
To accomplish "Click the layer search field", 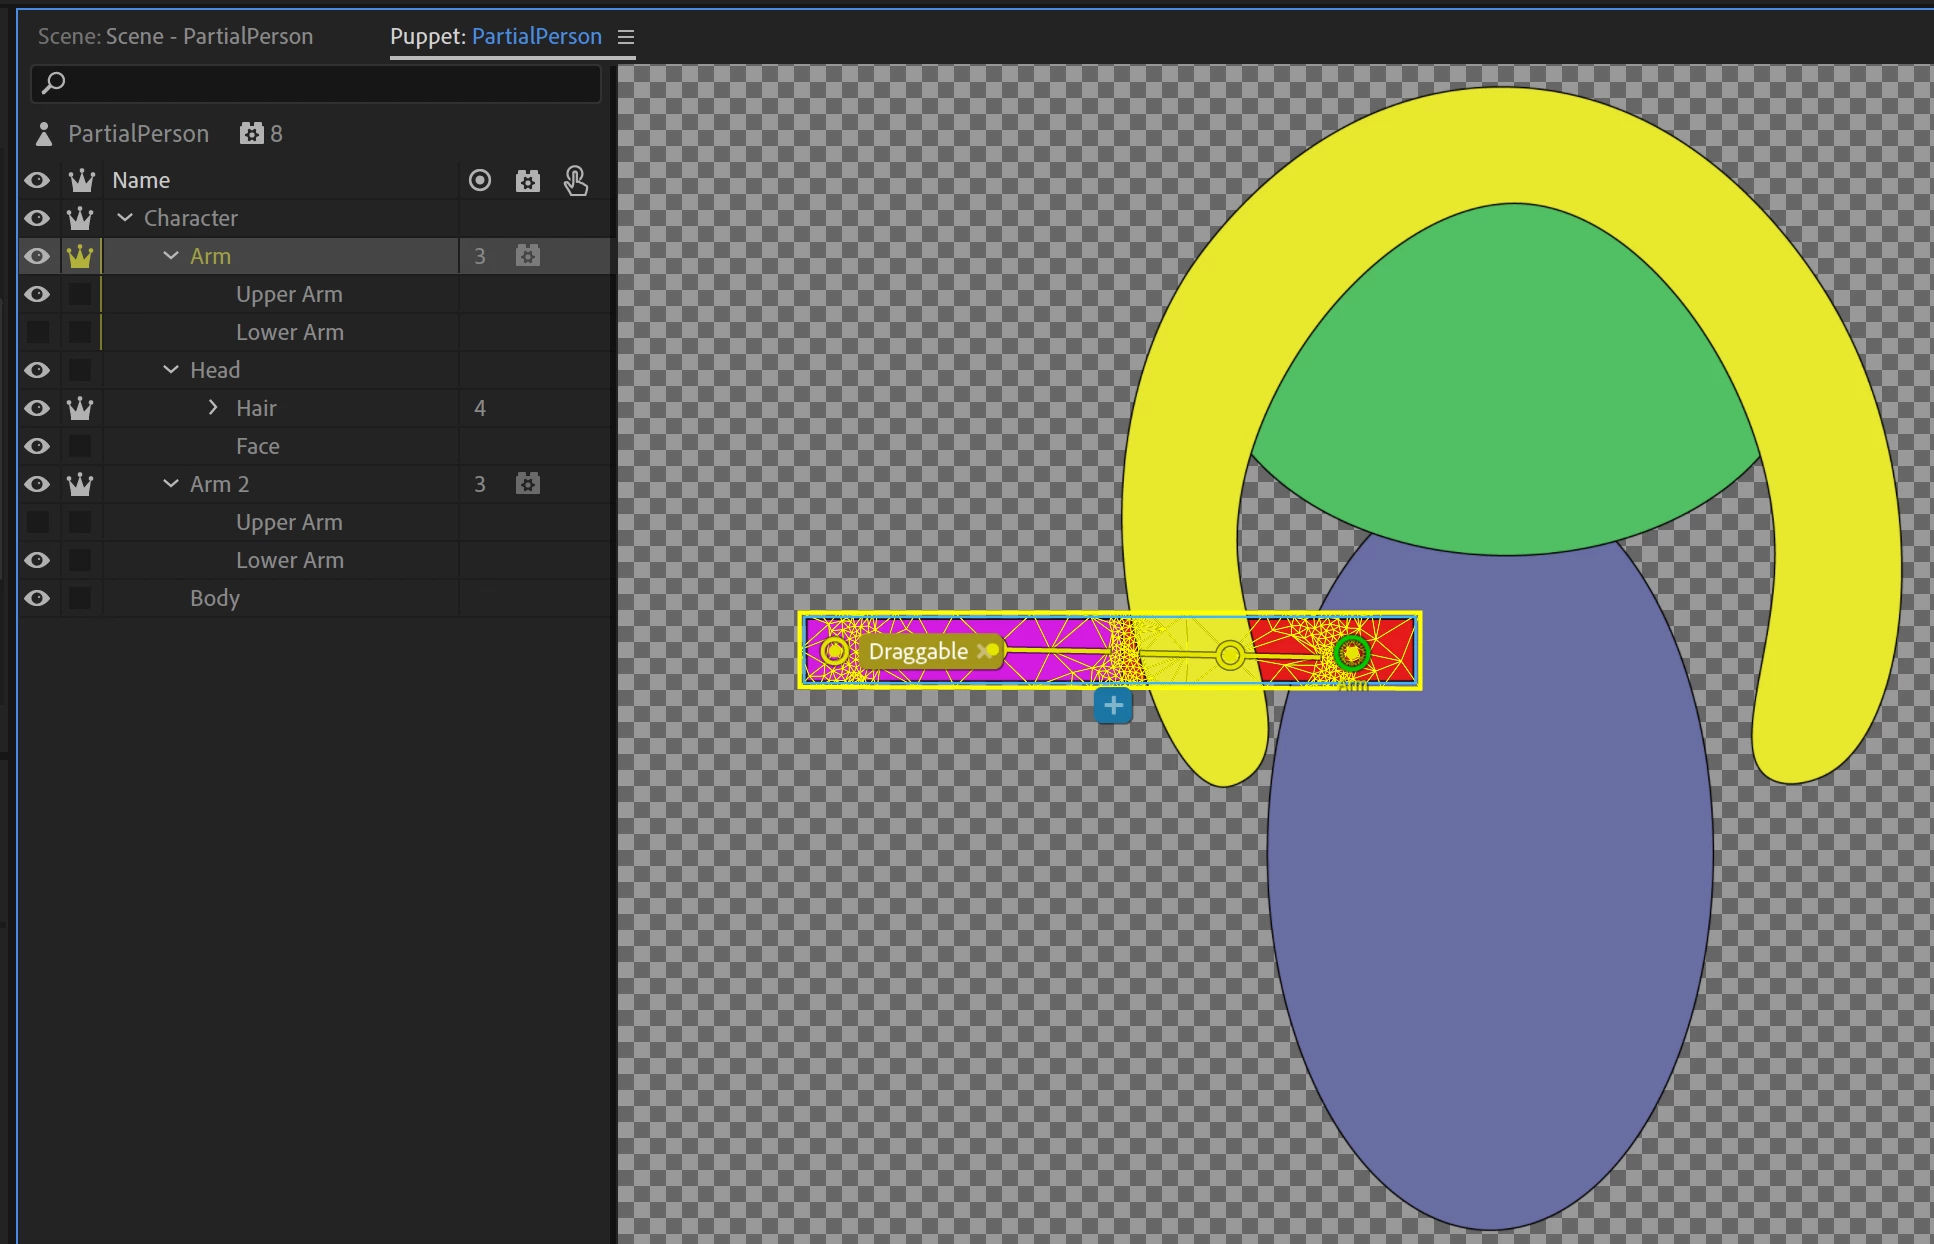I will point(316,83).
